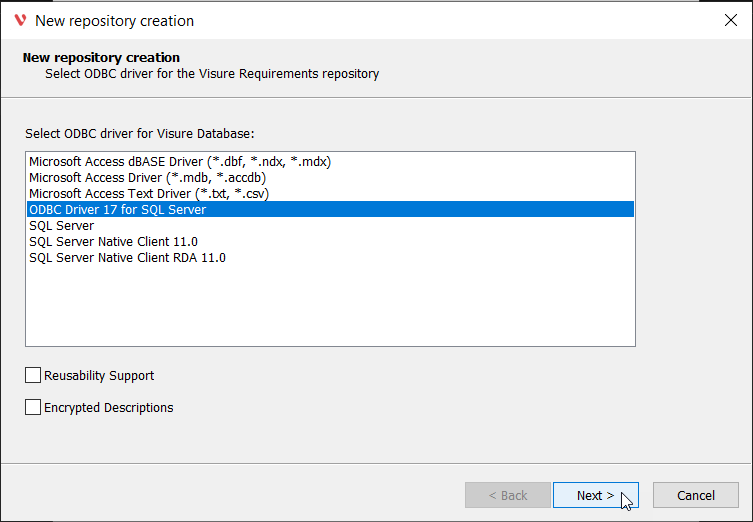The width and height of the screenshot is (753, 522).
Task: Click the Next > button
Action: pos(595,495)
